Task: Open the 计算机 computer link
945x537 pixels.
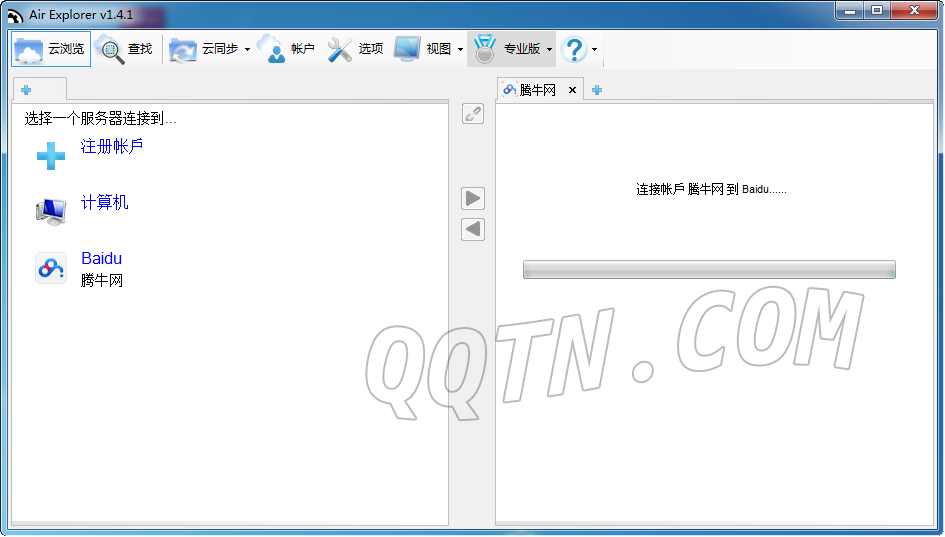Action: click(104, 203)
